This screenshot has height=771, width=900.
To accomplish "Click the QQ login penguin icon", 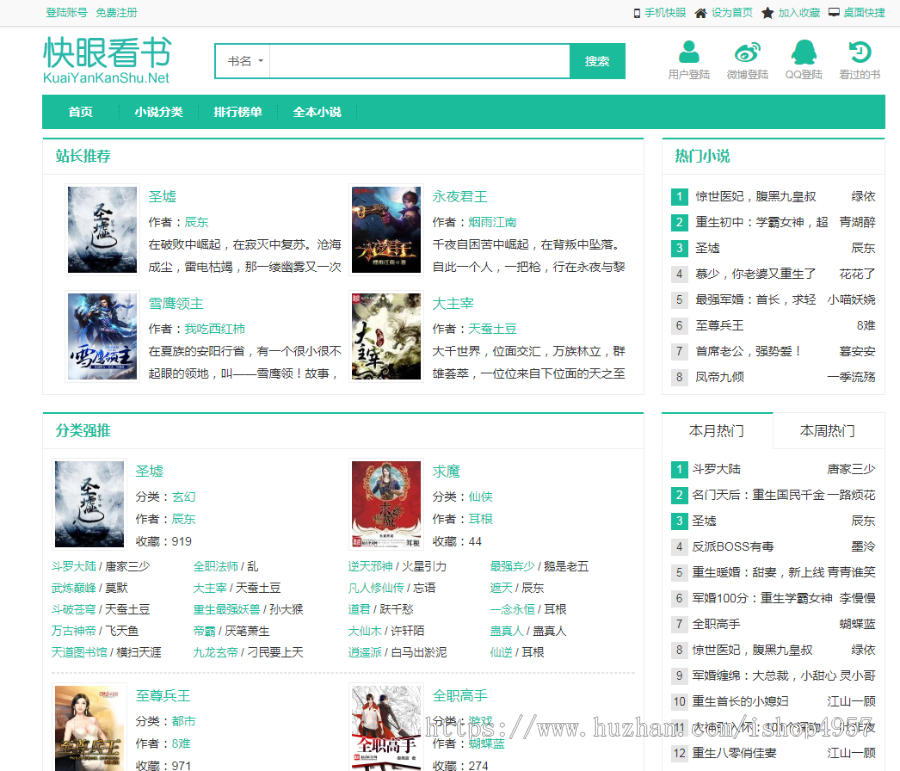I will pyautogui.click(x=804, y=52).
